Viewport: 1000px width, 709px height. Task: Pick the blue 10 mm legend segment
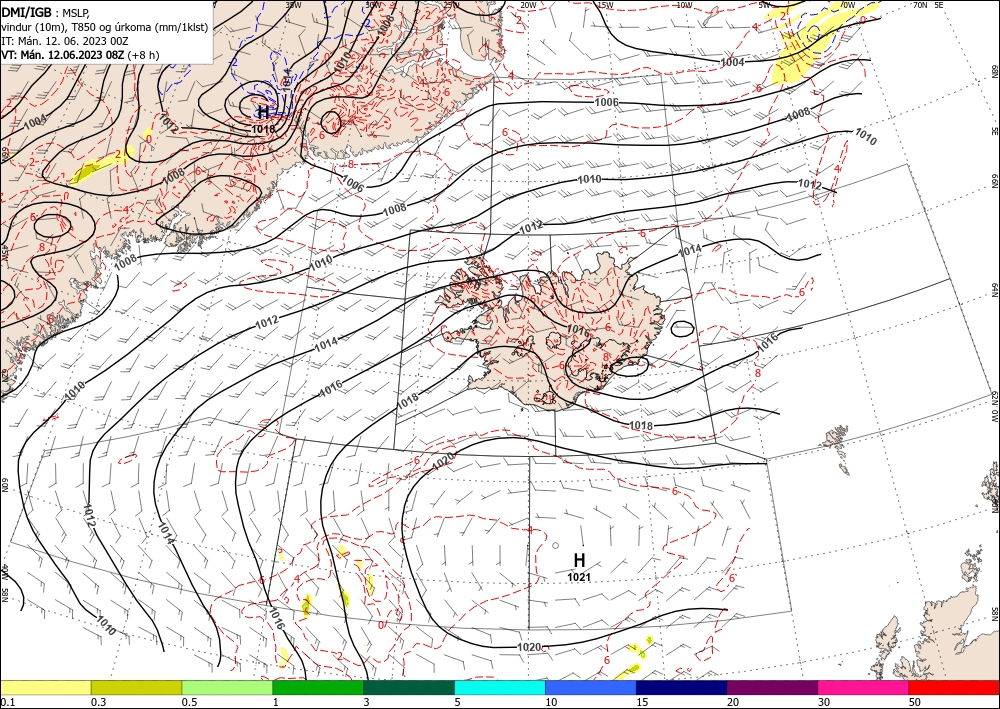click(591, 687)
